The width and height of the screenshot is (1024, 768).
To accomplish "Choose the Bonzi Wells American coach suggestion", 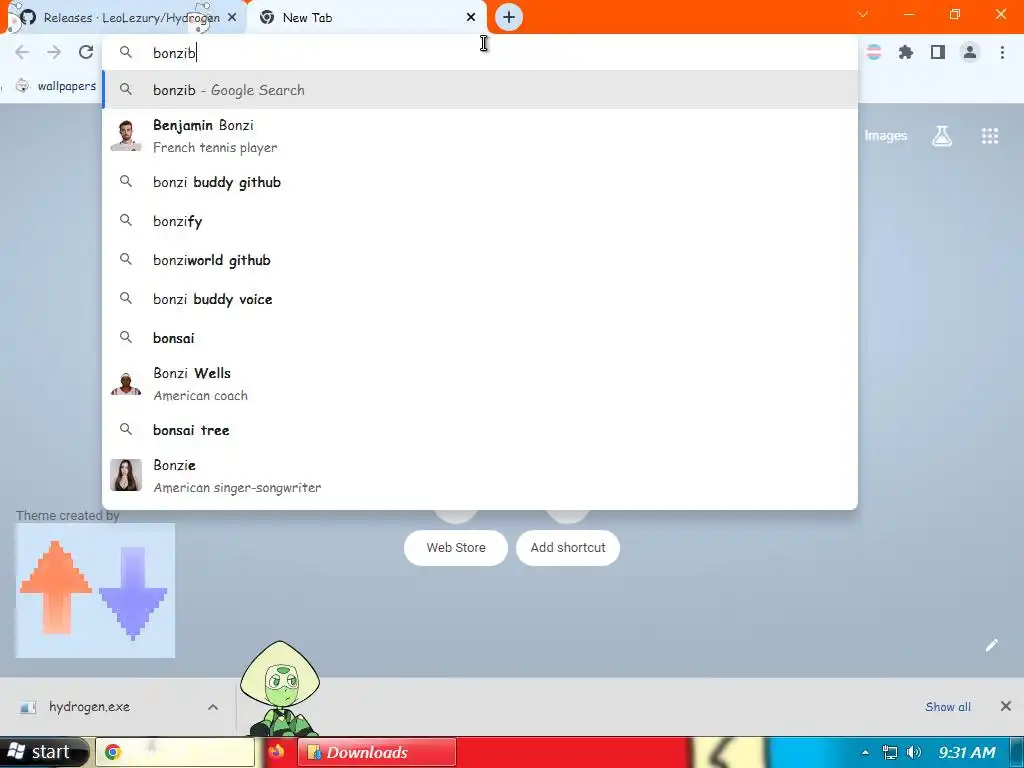I will point(480,384).
